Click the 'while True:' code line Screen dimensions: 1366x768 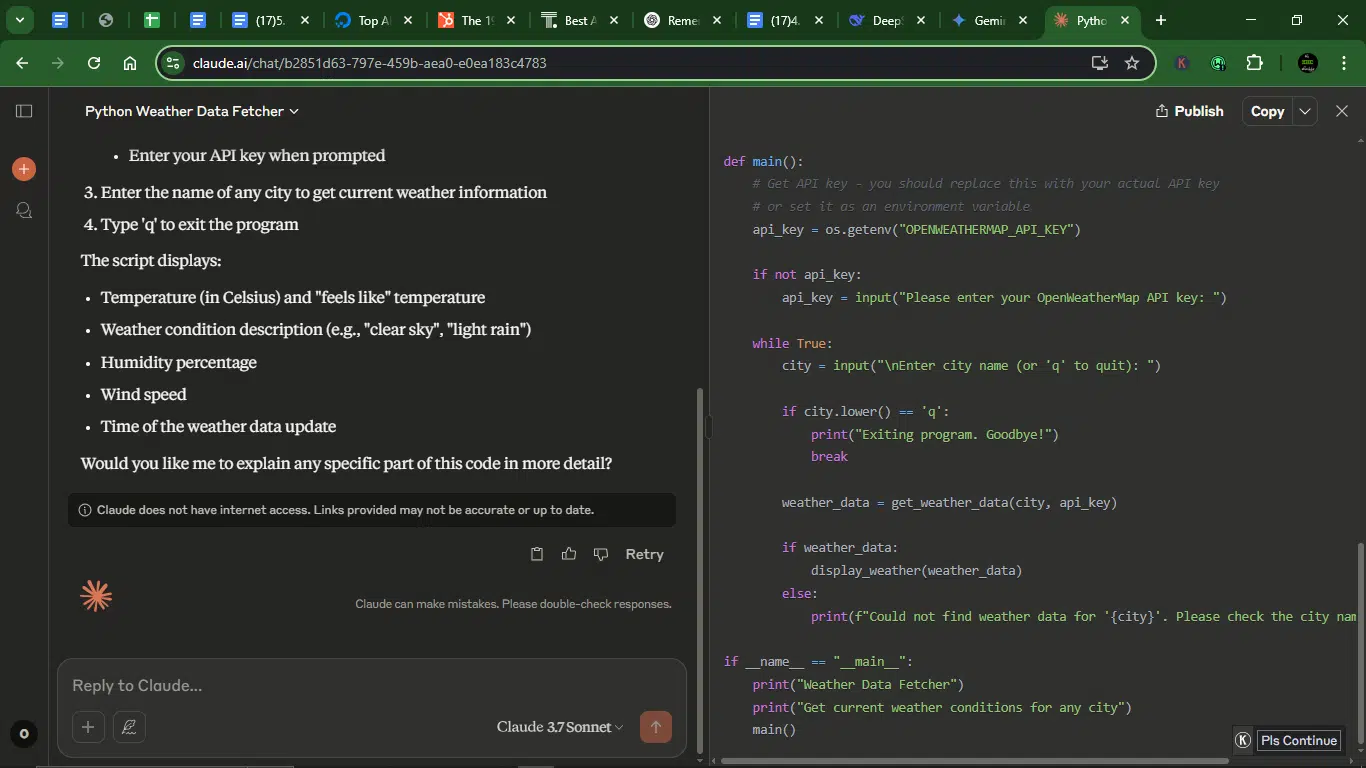[x=793, y=343]
